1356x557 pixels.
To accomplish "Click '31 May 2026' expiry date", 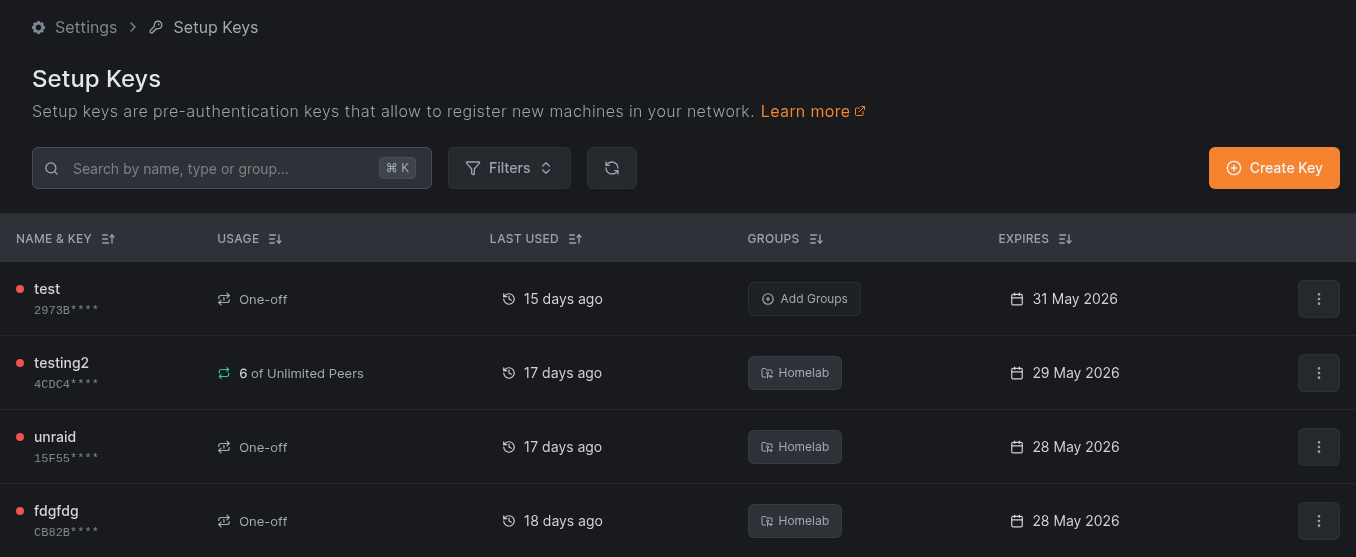I will click(x=1075, y=299).
